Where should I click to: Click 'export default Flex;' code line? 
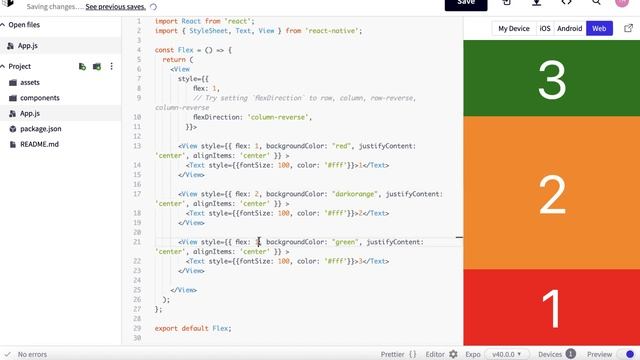pyautogui.click(x=193, y=328)
